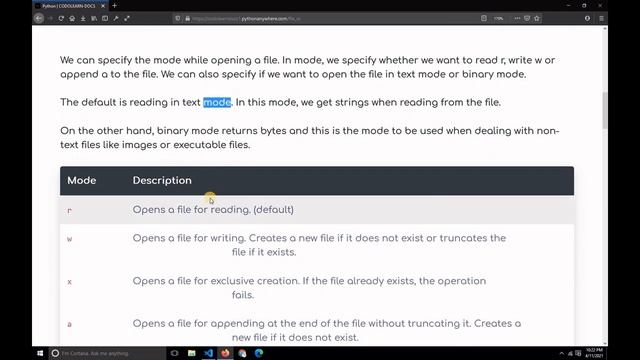
Task: Click the taskbar clock showing 10:22 PM
Action: pyautogui.click(x=594, y=353)
